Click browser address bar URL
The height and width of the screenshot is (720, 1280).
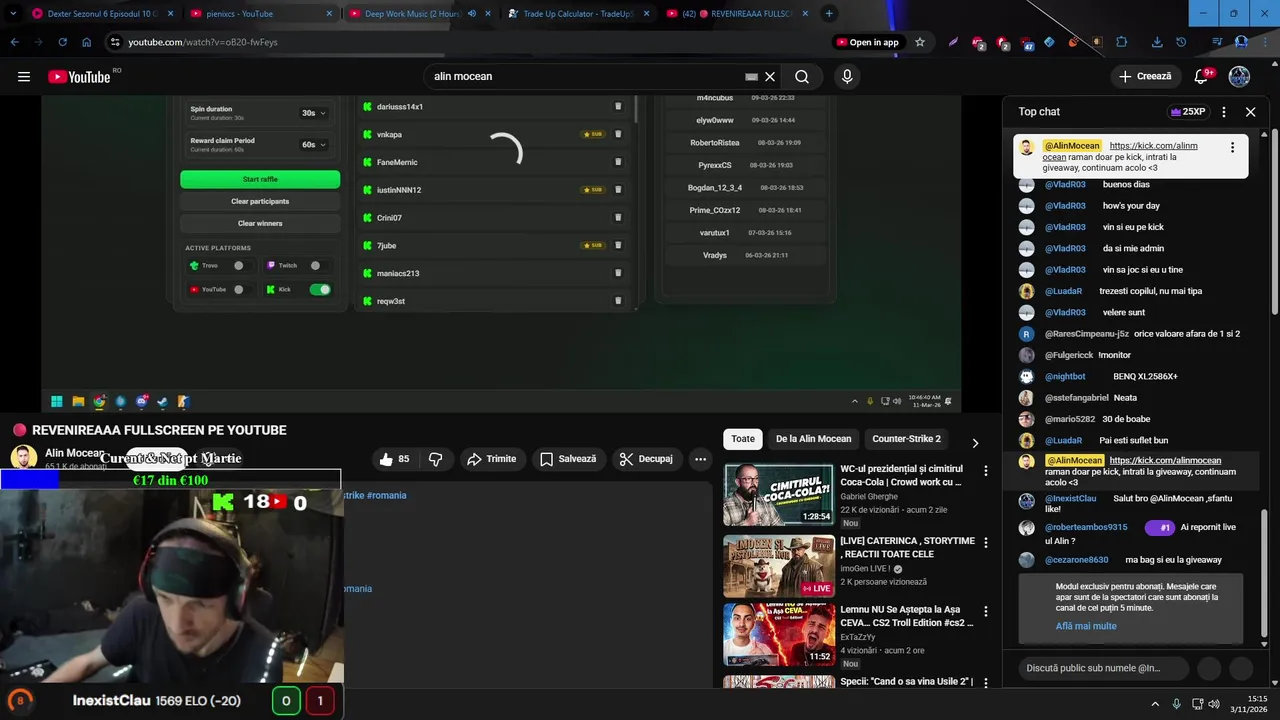pyautogui.click(x=203, y=42)
